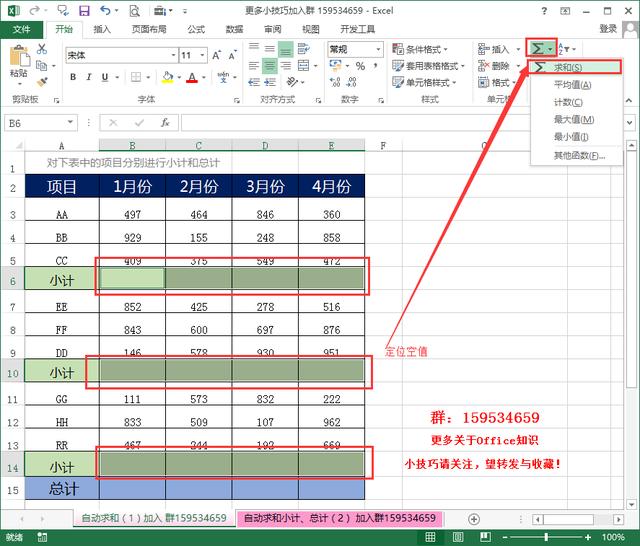Toggle Bold formatting

coord(73,77)
